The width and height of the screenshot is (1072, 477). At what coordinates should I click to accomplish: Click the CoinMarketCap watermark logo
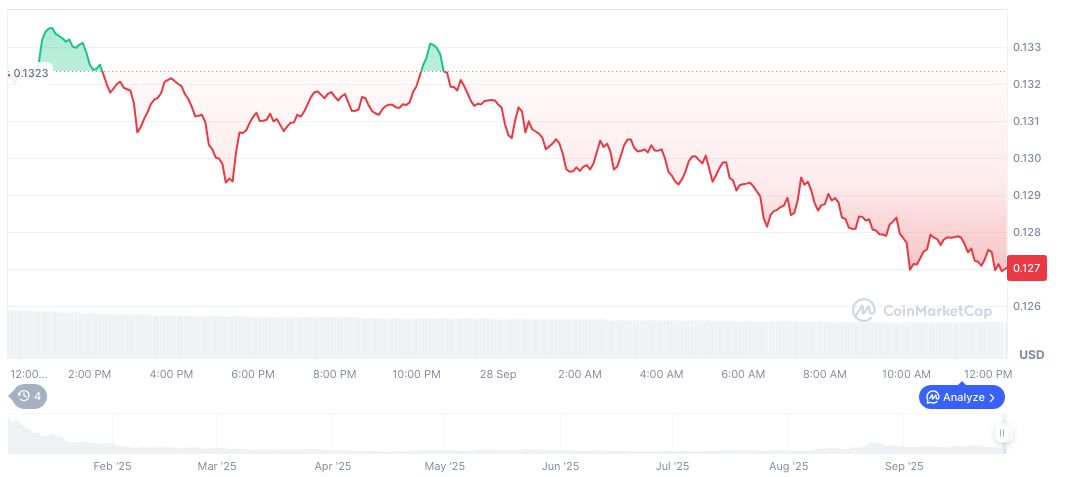point(863,311)
